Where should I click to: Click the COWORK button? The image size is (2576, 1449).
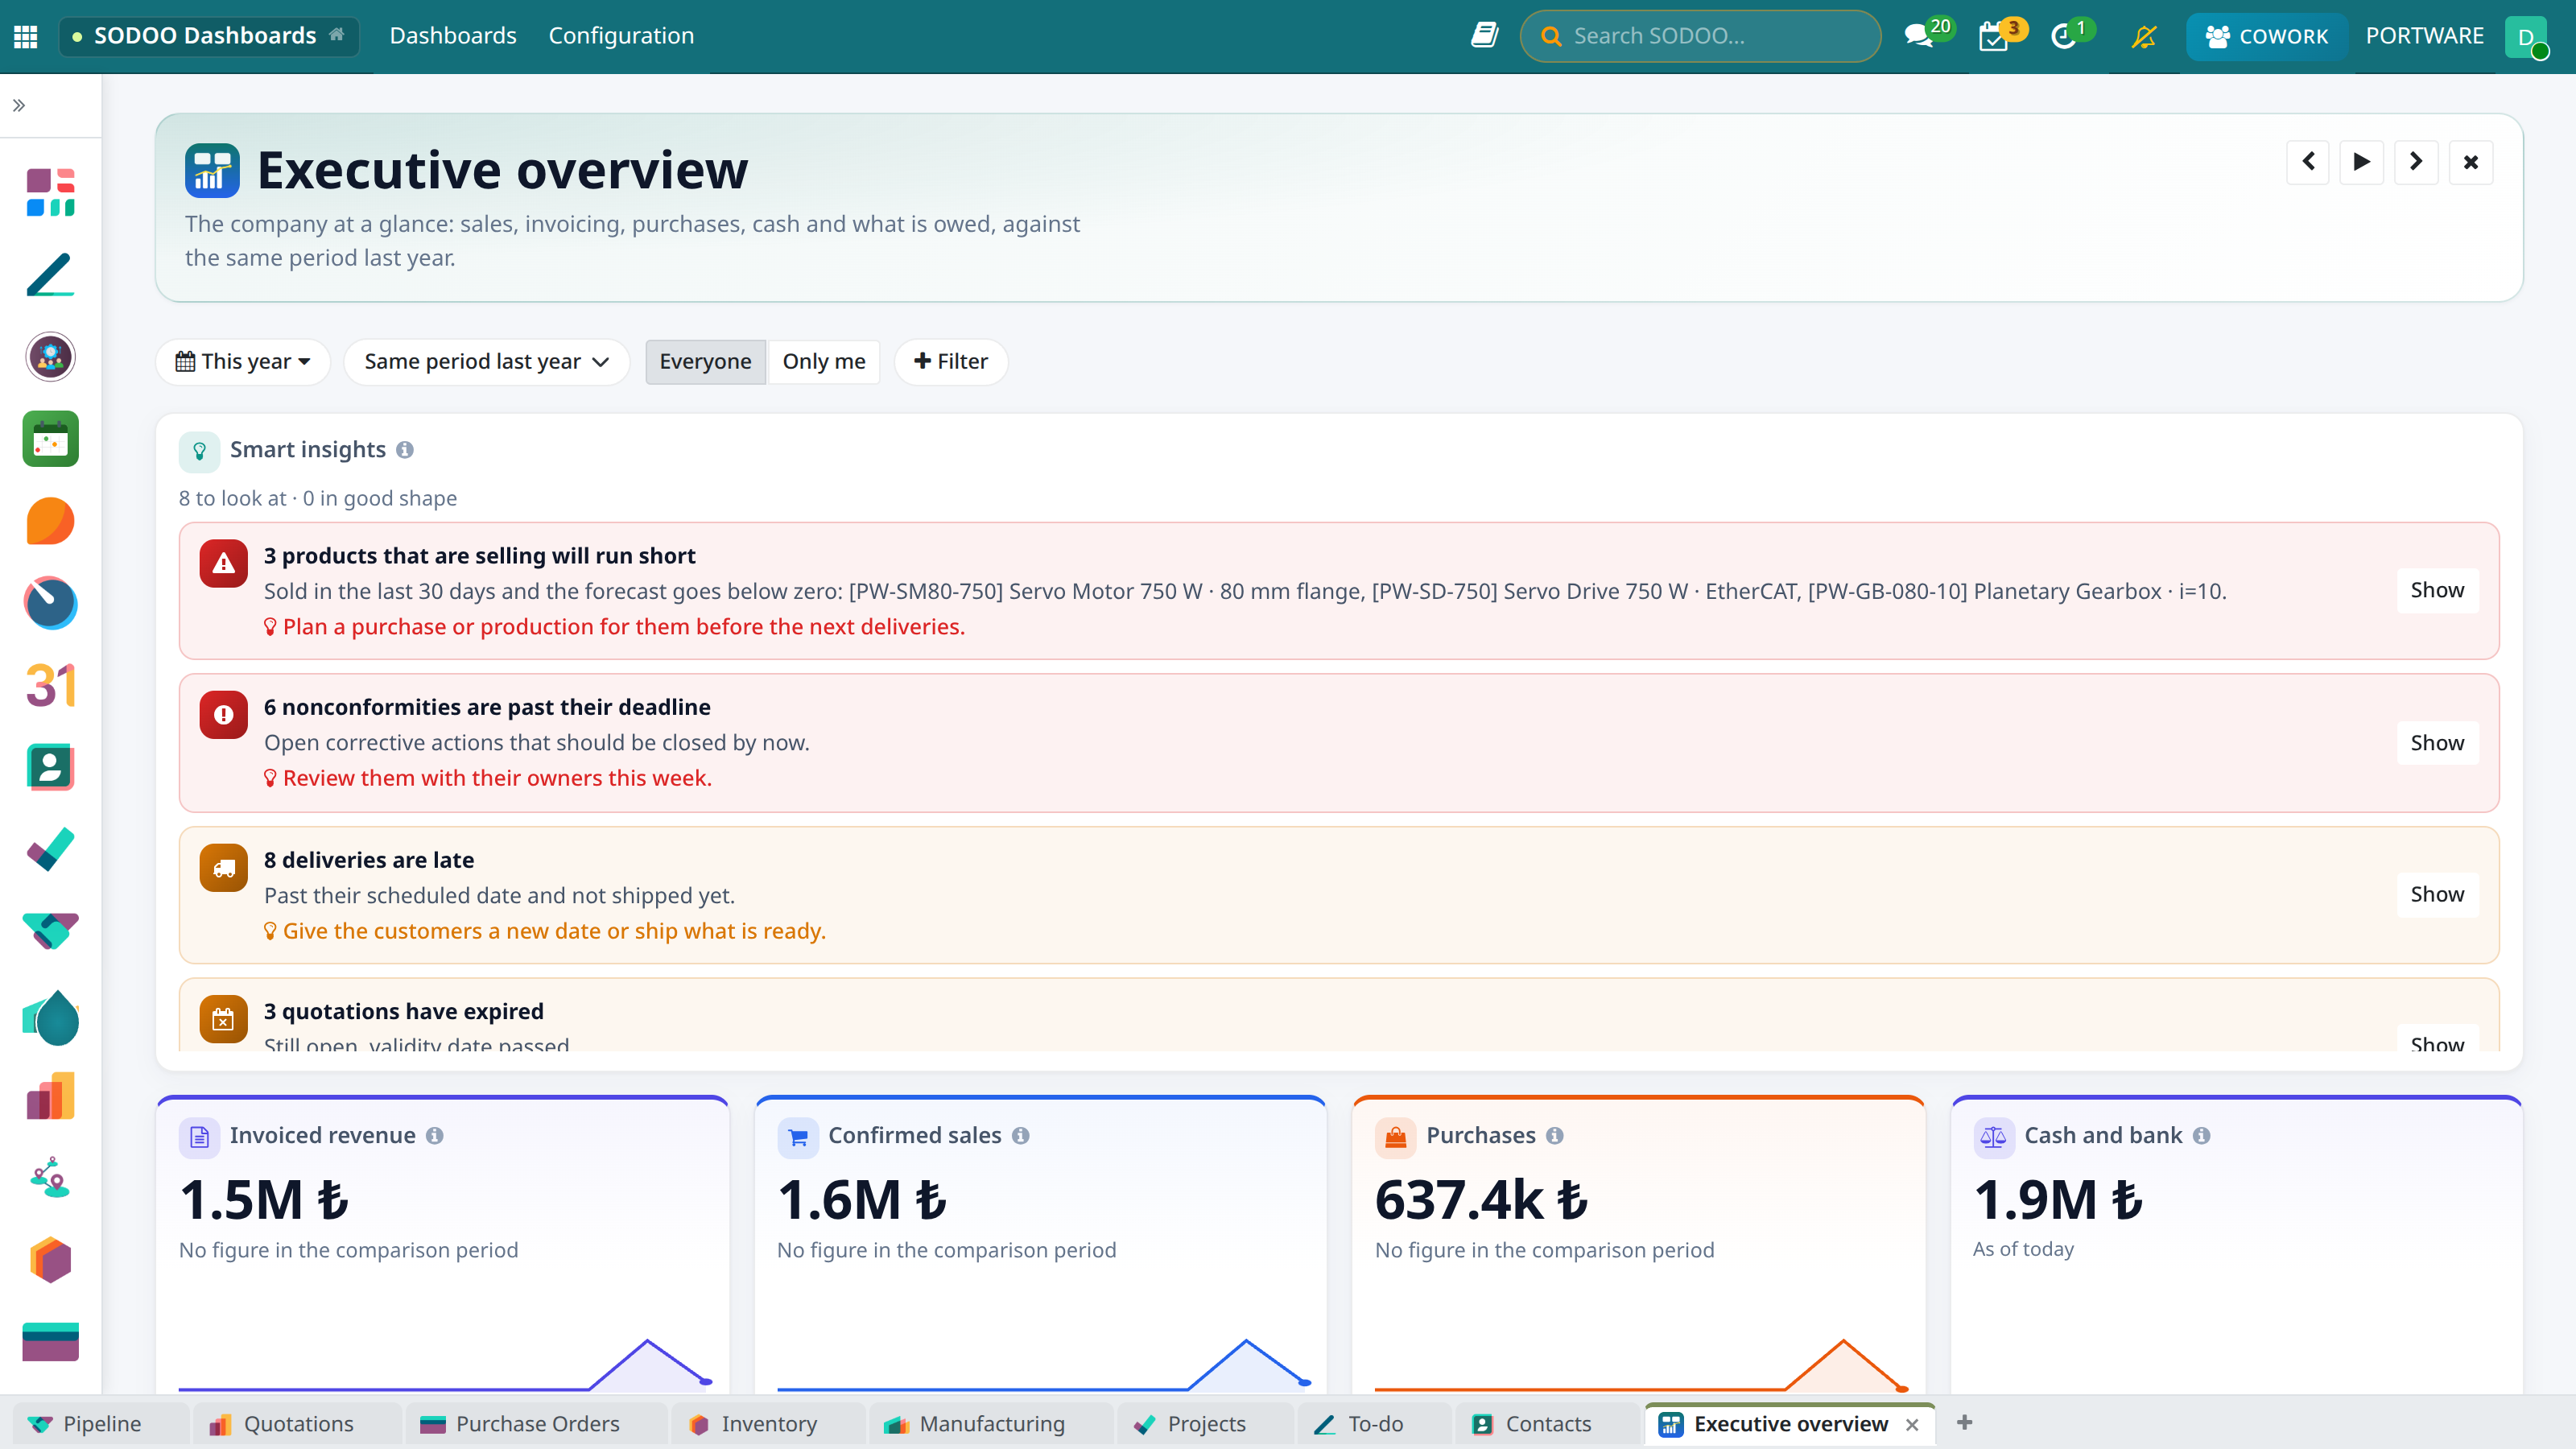click(x=2266, y=36)
